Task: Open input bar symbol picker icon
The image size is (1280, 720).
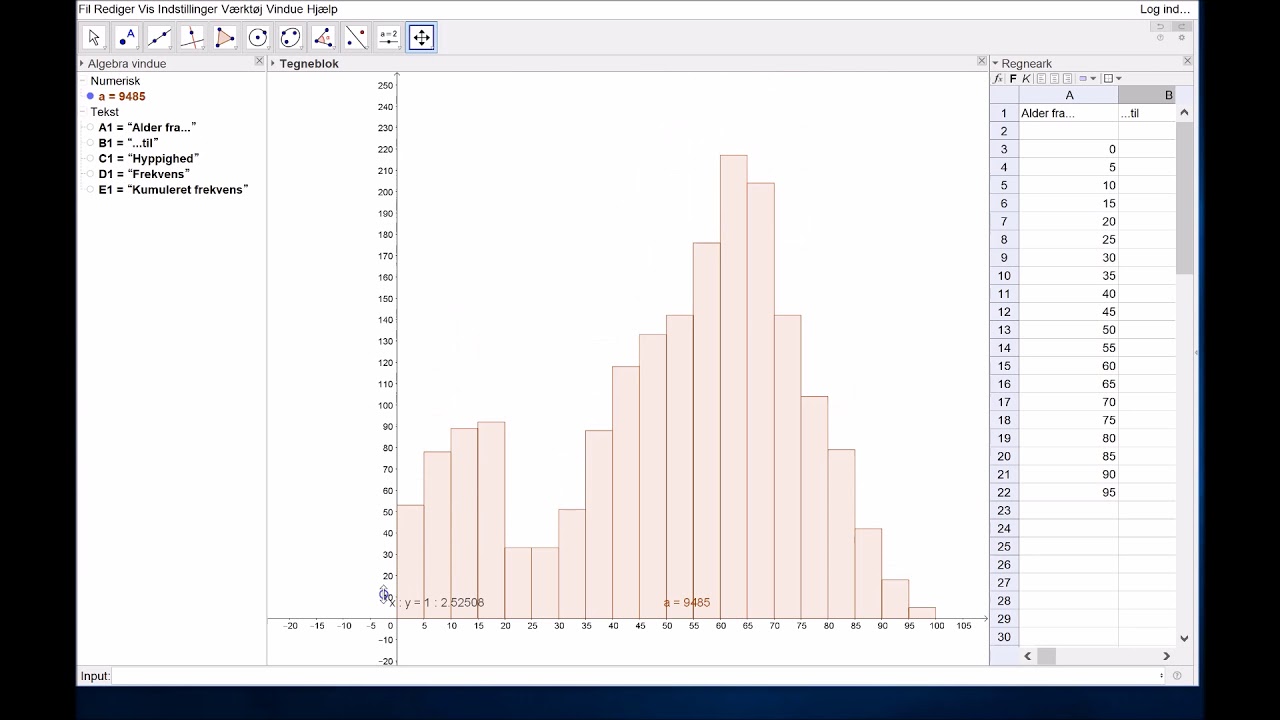Action: (1161, 675)
